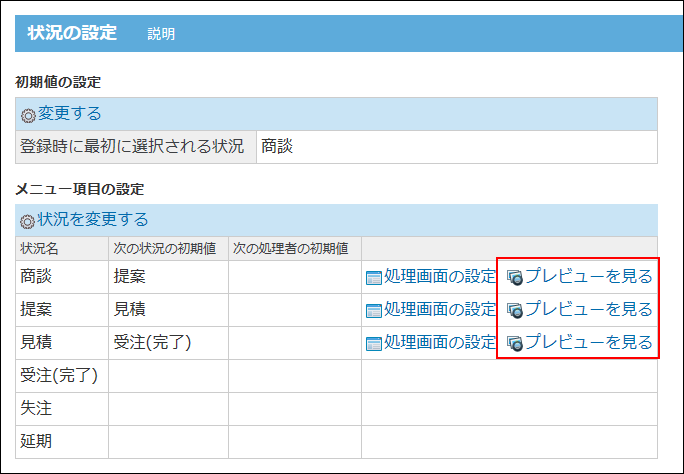Open プレビューを見る for 商談
684x474 pixels.
[x=588, y=276]
